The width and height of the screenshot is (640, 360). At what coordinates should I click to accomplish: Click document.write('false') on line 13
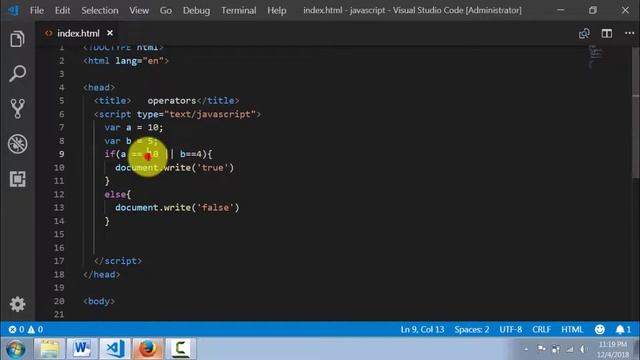177,207
